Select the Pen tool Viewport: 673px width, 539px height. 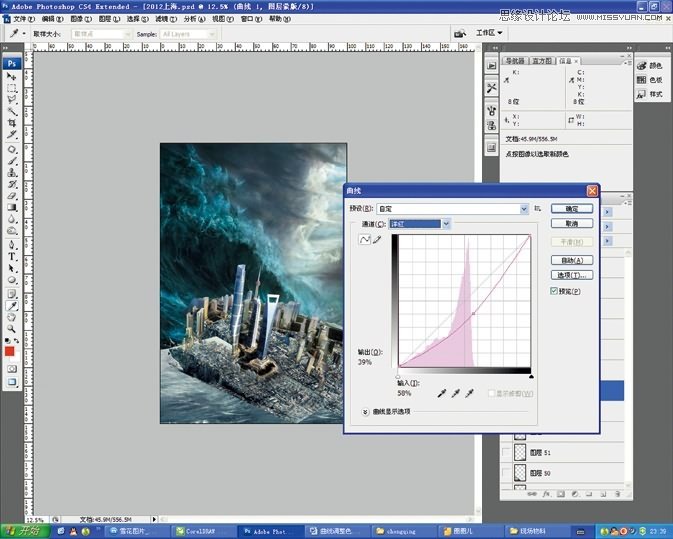[12, 245]
